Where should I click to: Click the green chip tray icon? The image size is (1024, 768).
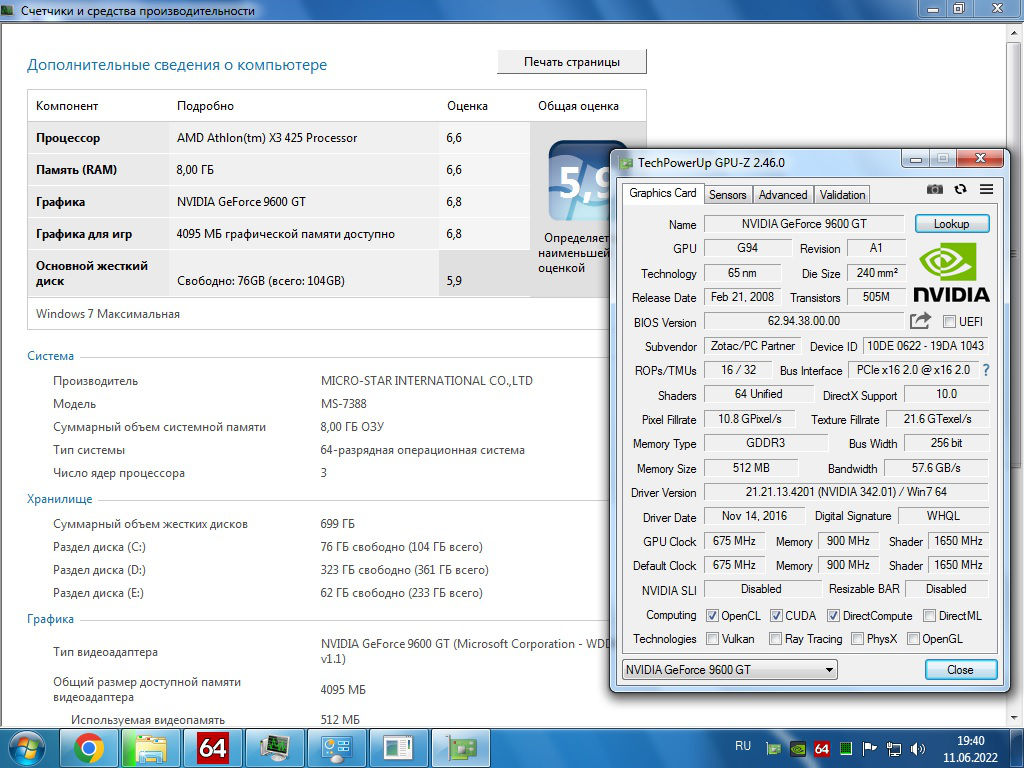846,749
